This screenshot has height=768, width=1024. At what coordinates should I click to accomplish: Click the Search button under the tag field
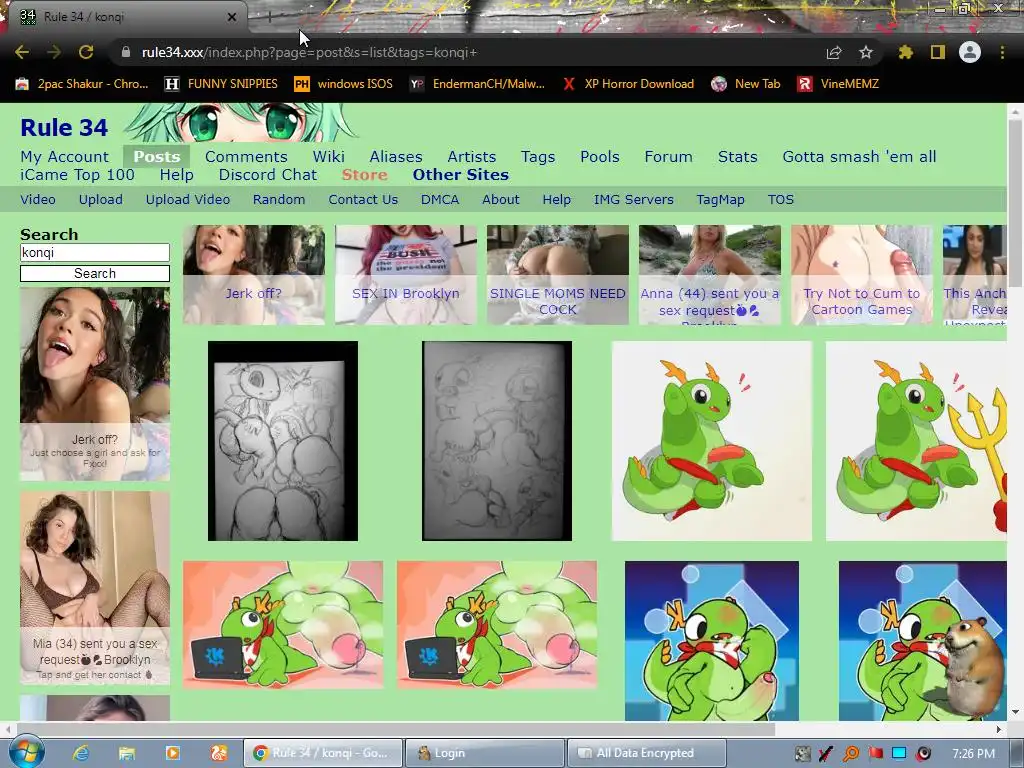click(x=95, y=274)
